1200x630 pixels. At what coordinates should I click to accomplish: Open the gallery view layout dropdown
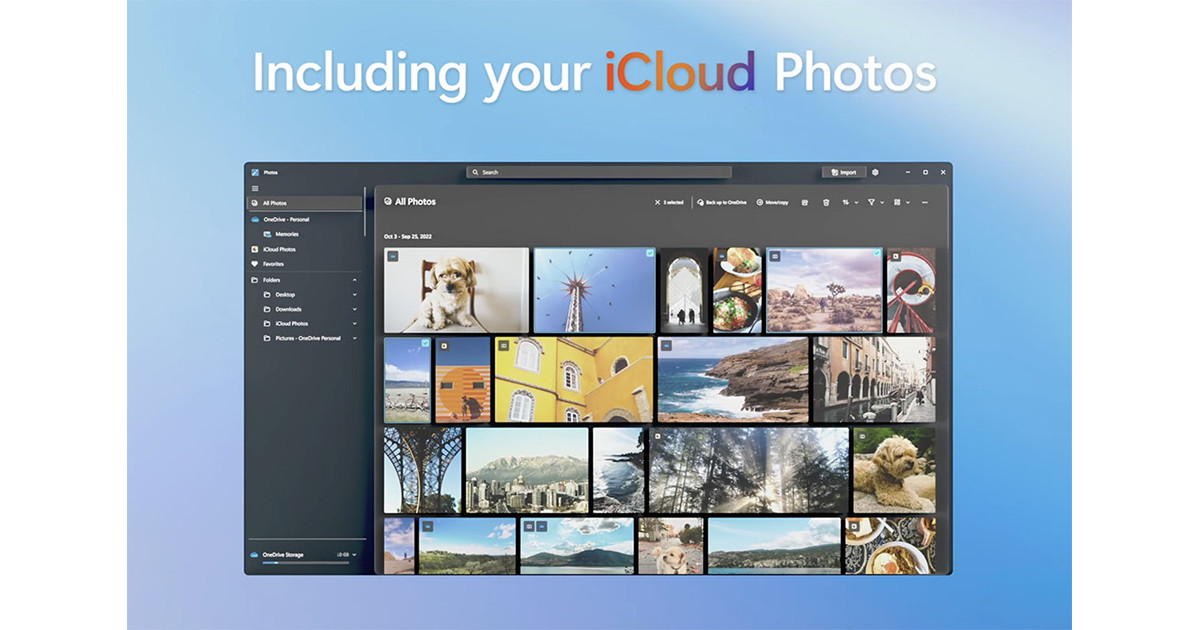coord(901,202)
